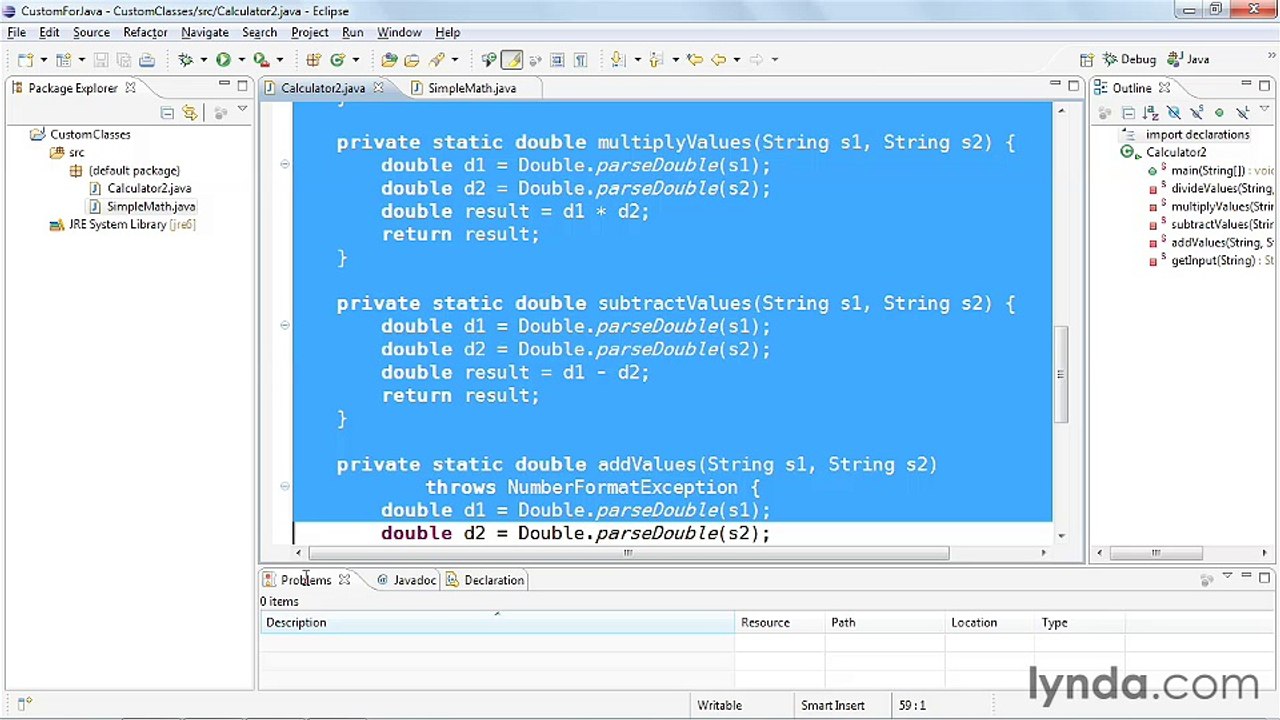1280x720 pixels.
Task: Switch to the Java perspective
Action: [x=1189, y=60]
